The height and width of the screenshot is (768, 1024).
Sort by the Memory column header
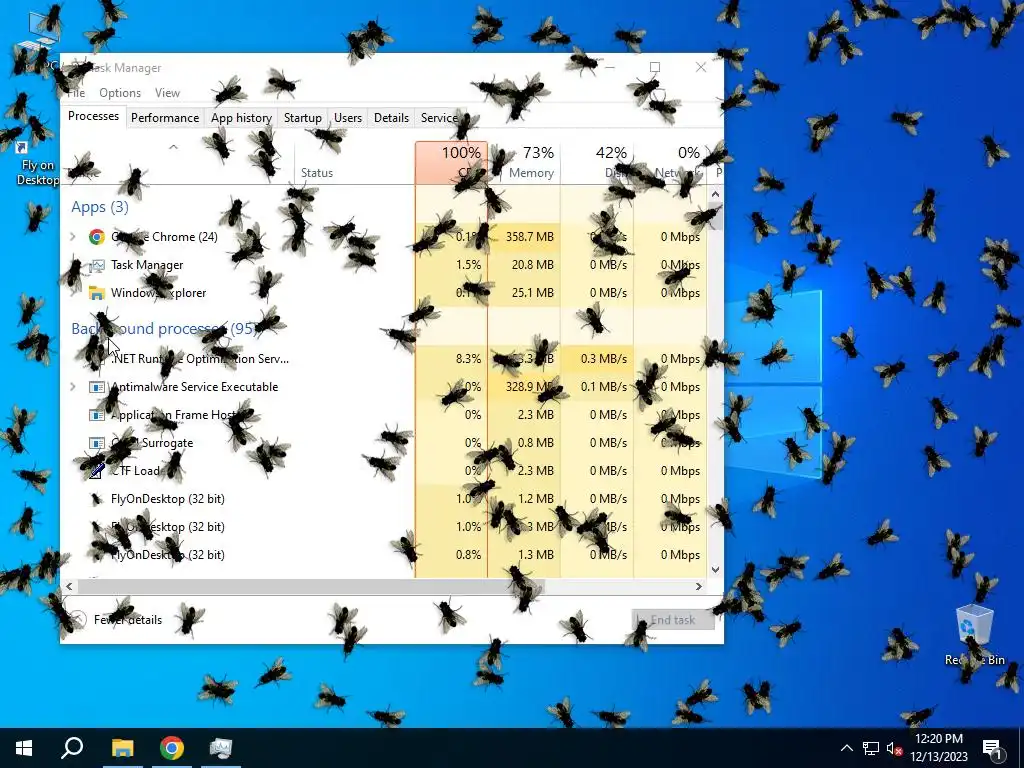click(x=524, y=163)
